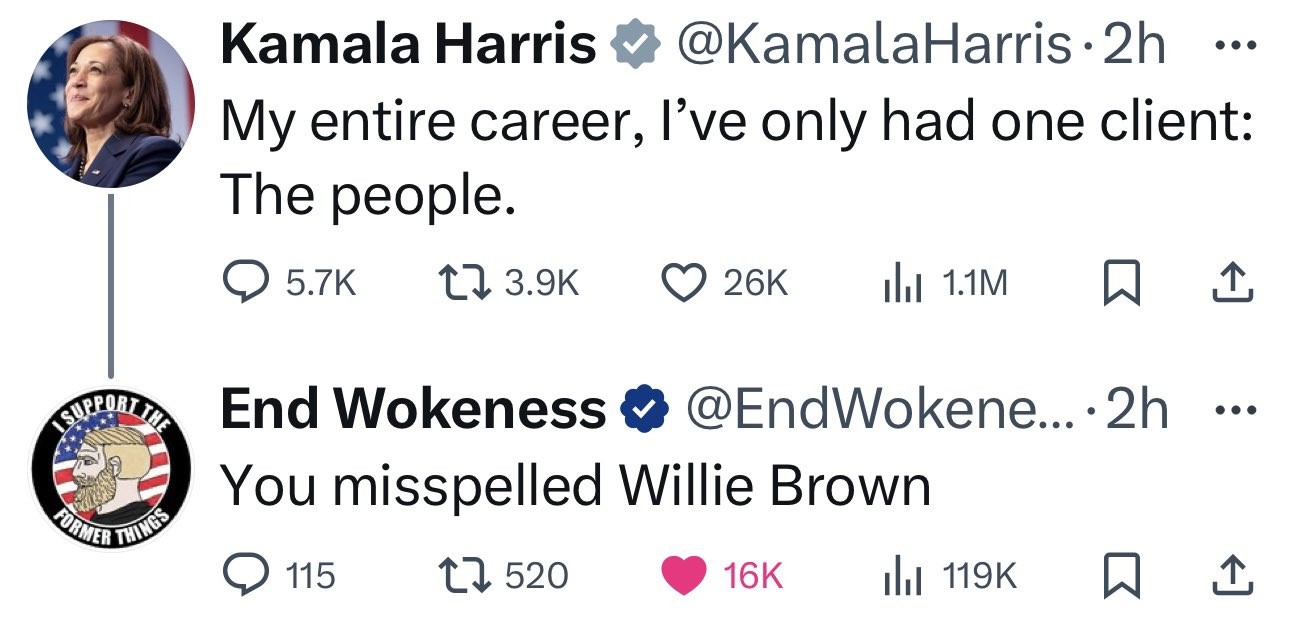Screen dimensions: 1290x632
Task: Share the Kamala Harris tweet
Action: click(x=1232, y=284)
